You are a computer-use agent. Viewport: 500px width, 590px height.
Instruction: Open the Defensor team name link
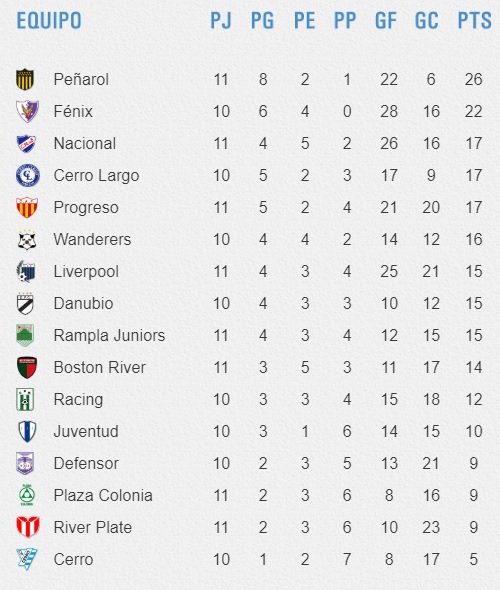(86, 463)
